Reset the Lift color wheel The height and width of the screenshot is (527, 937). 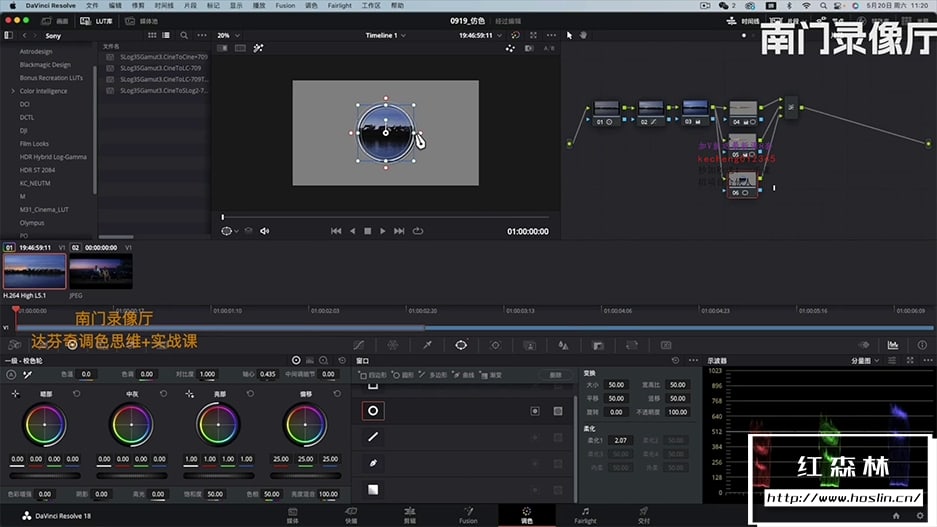[76, 394]
